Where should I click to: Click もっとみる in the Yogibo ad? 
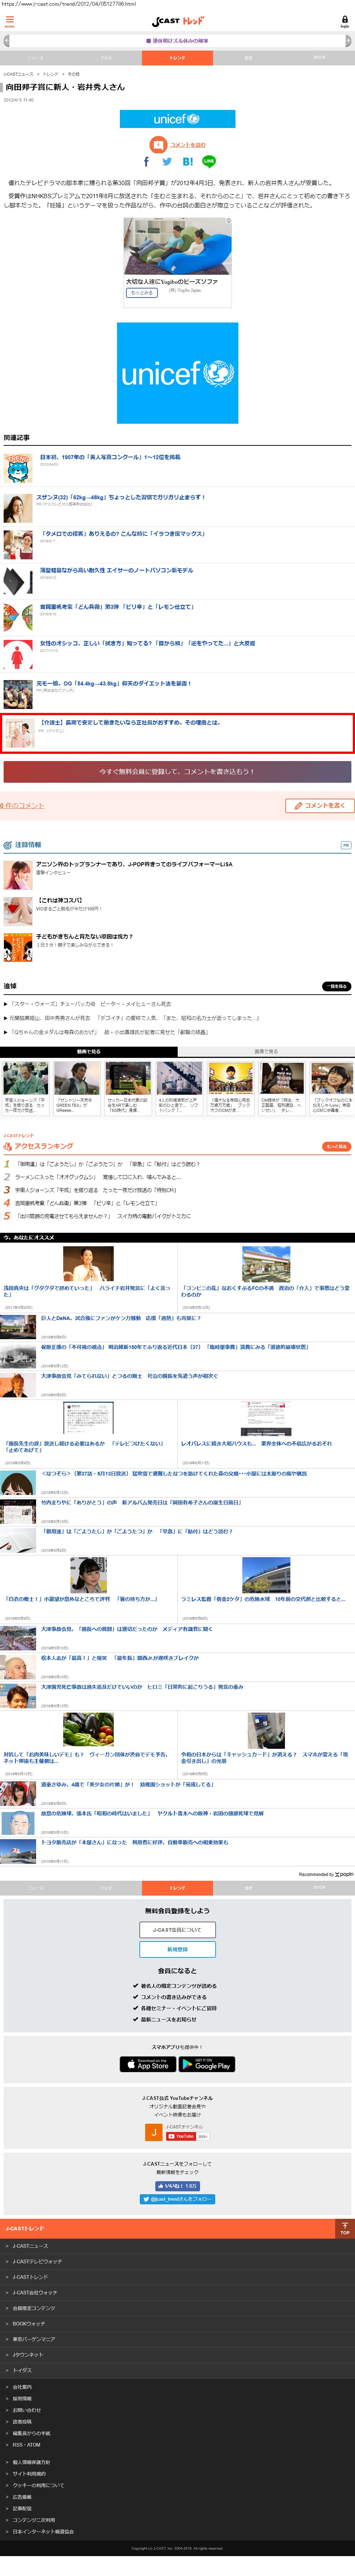[x=142, y=293]
